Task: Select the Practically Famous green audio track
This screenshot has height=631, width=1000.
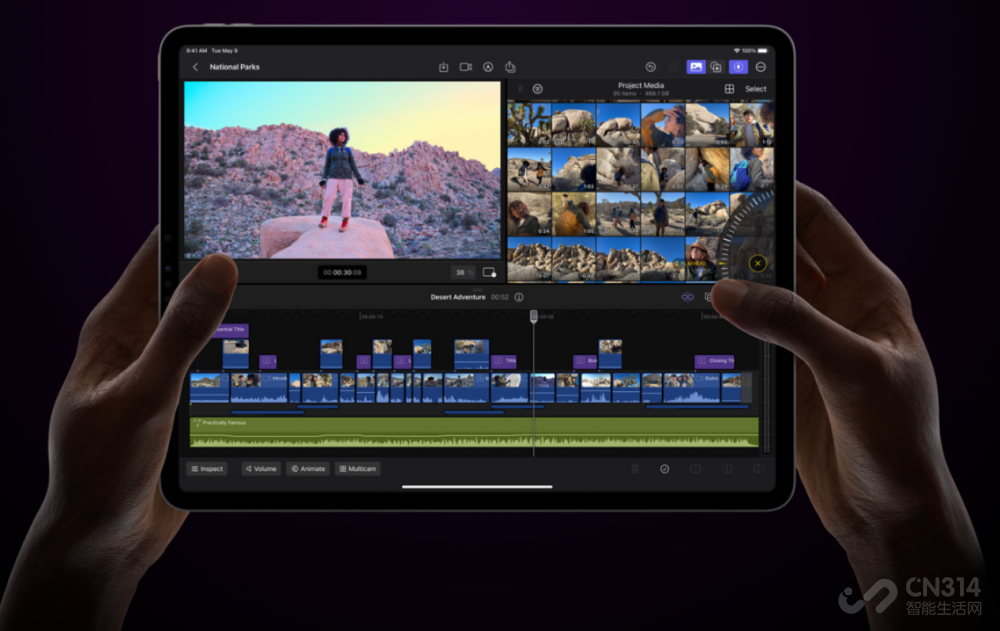Action: click(474, 432)
